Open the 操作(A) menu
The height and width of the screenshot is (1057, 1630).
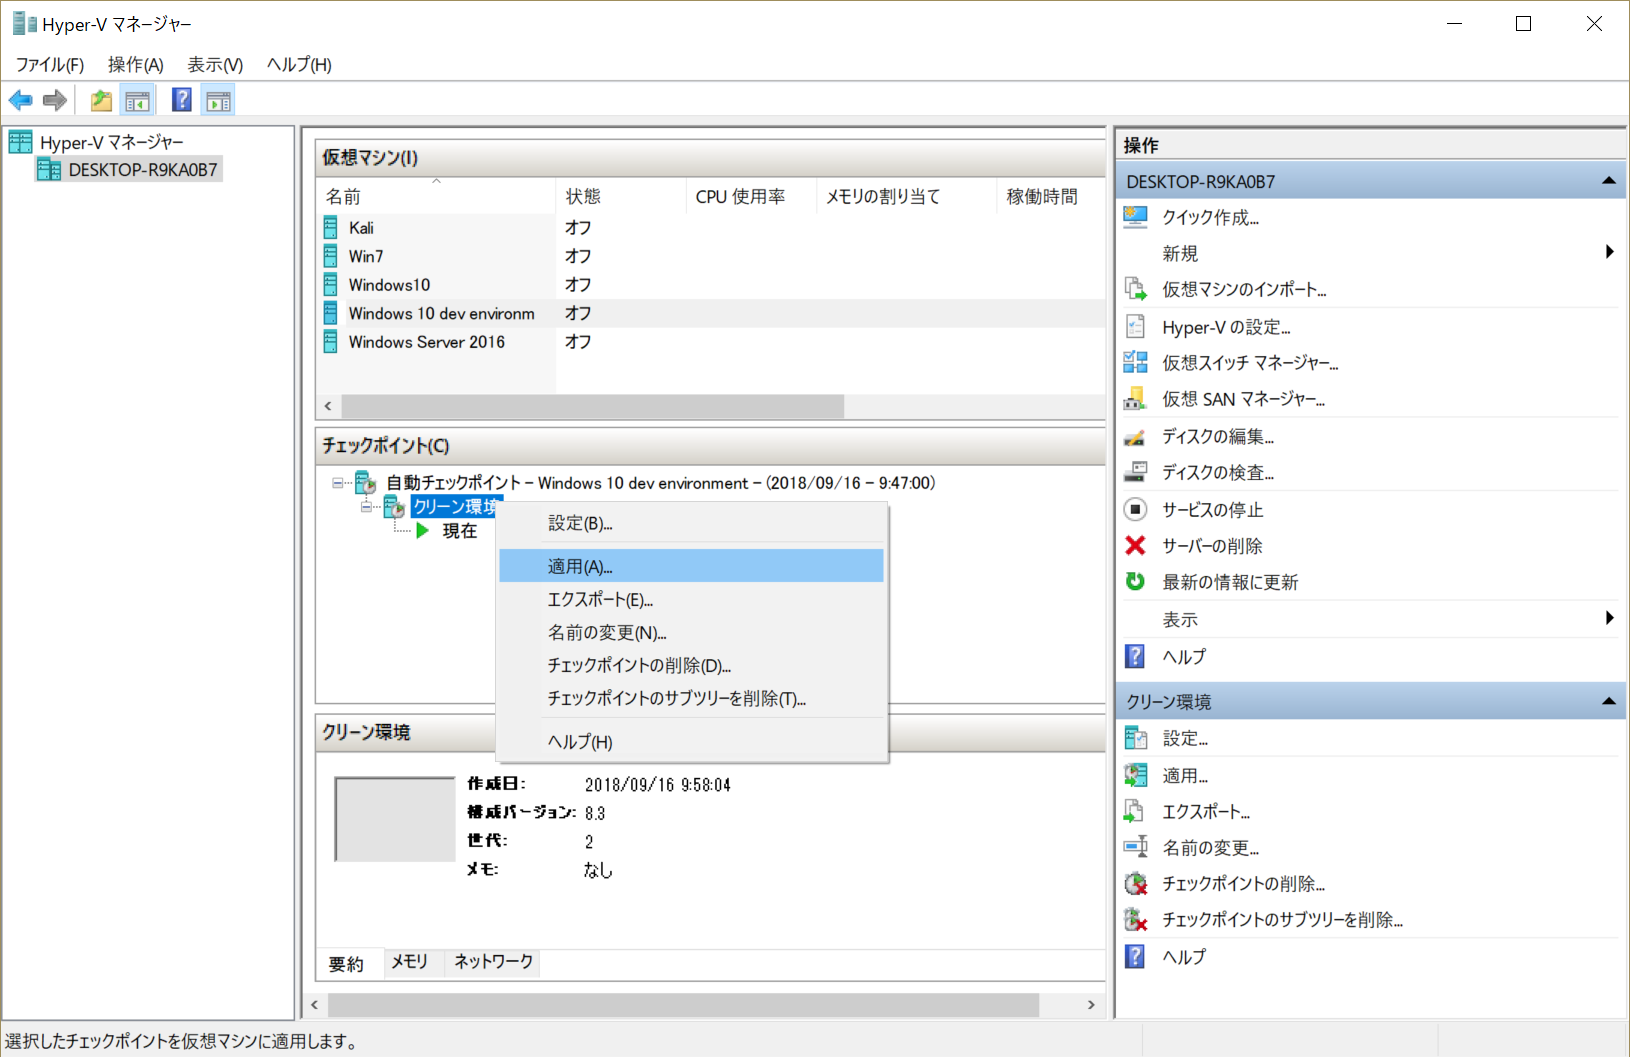(x=136, y=65)
